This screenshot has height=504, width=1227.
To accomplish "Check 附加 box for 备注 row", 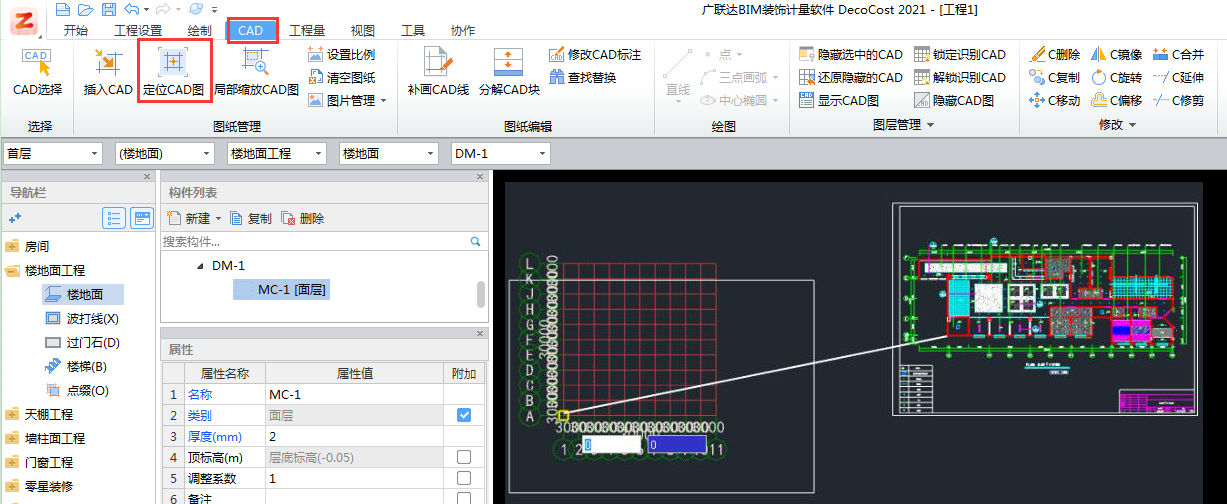I will [x=464, y=498].
